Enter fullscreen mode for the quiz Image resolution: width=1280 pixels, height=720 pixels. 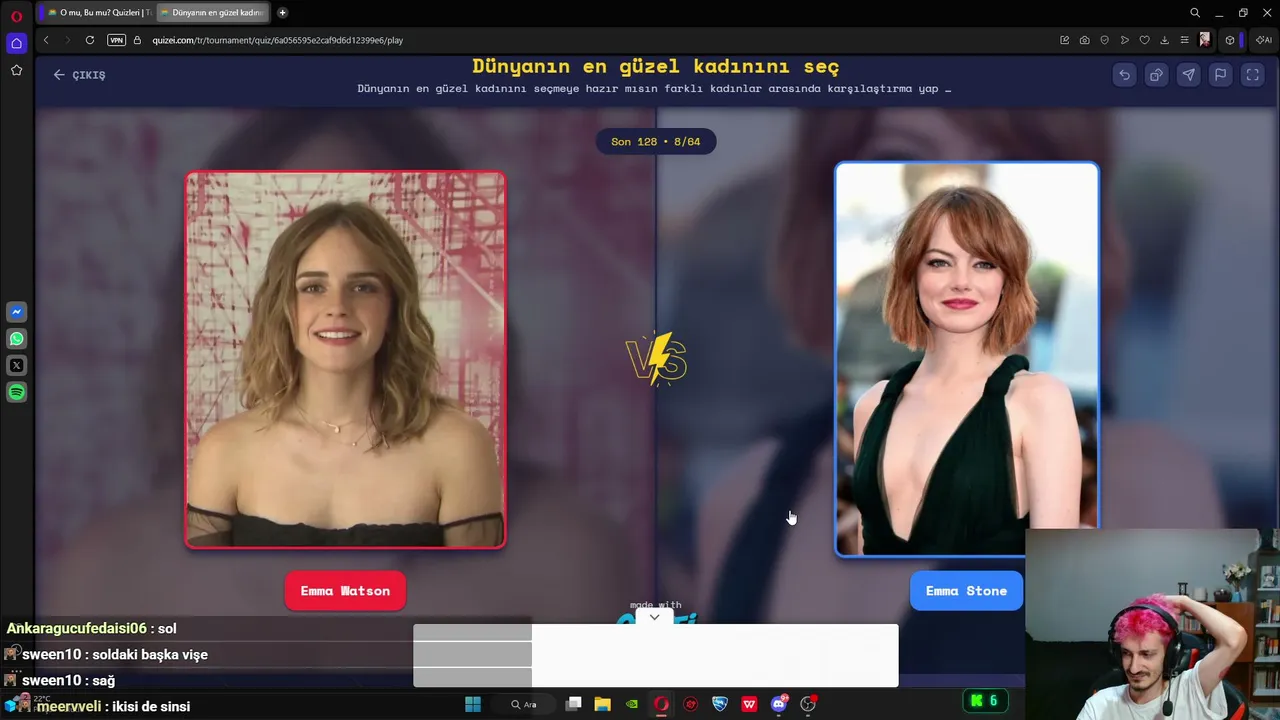[x=1252, y=75]
